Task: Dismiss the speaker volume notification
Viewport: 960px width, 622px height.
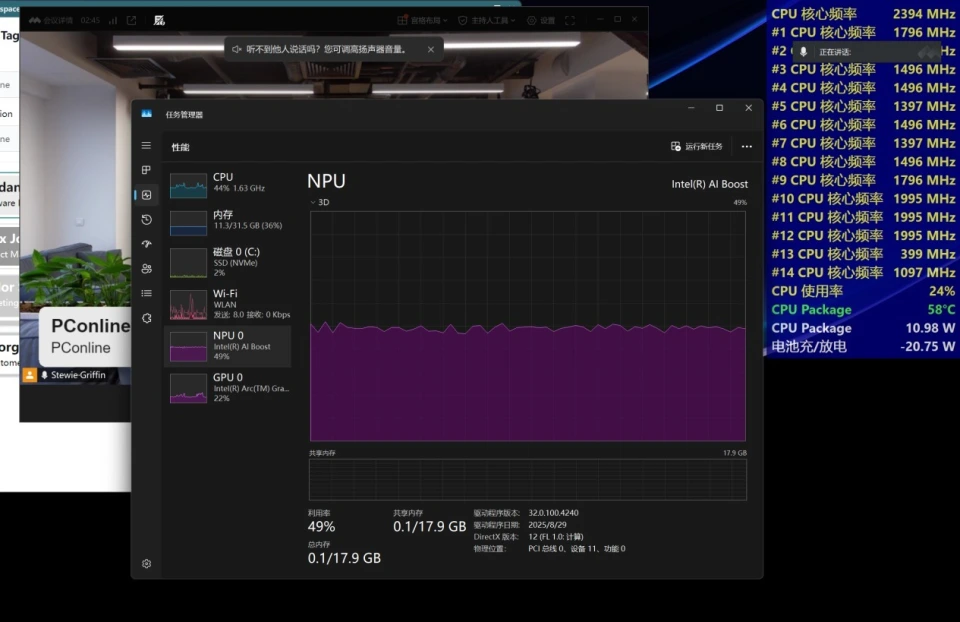Action: pyautogui.click(x=431, y=49)
